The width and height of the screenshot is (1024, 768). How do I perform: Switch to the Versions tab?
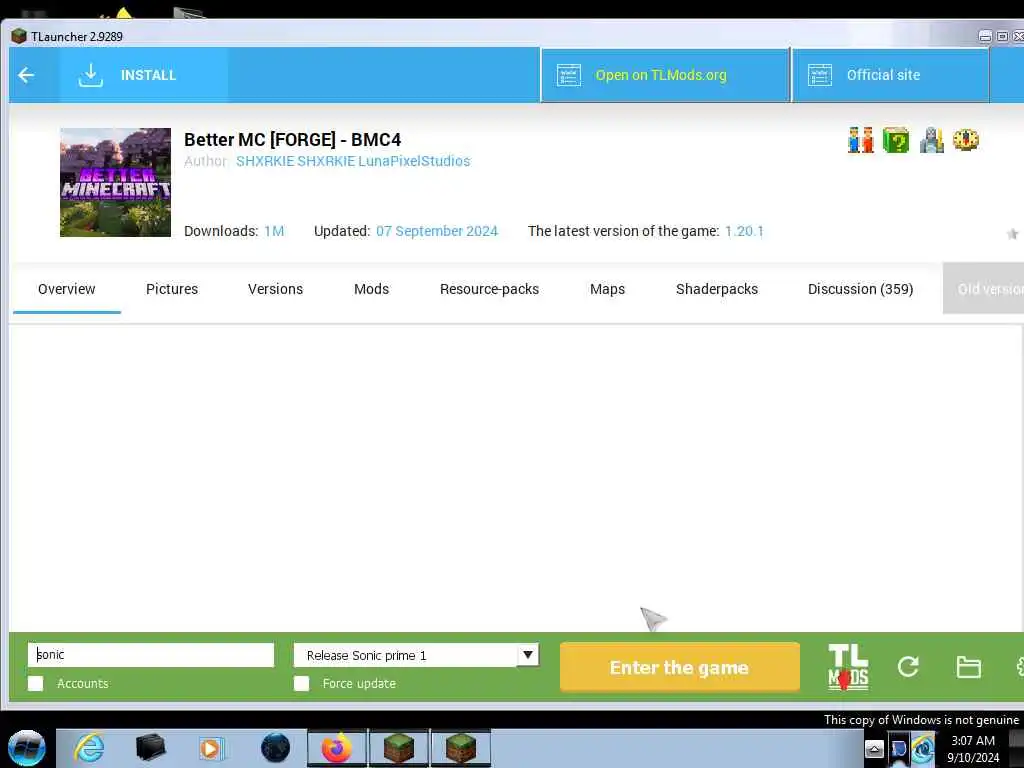(275, 289)
